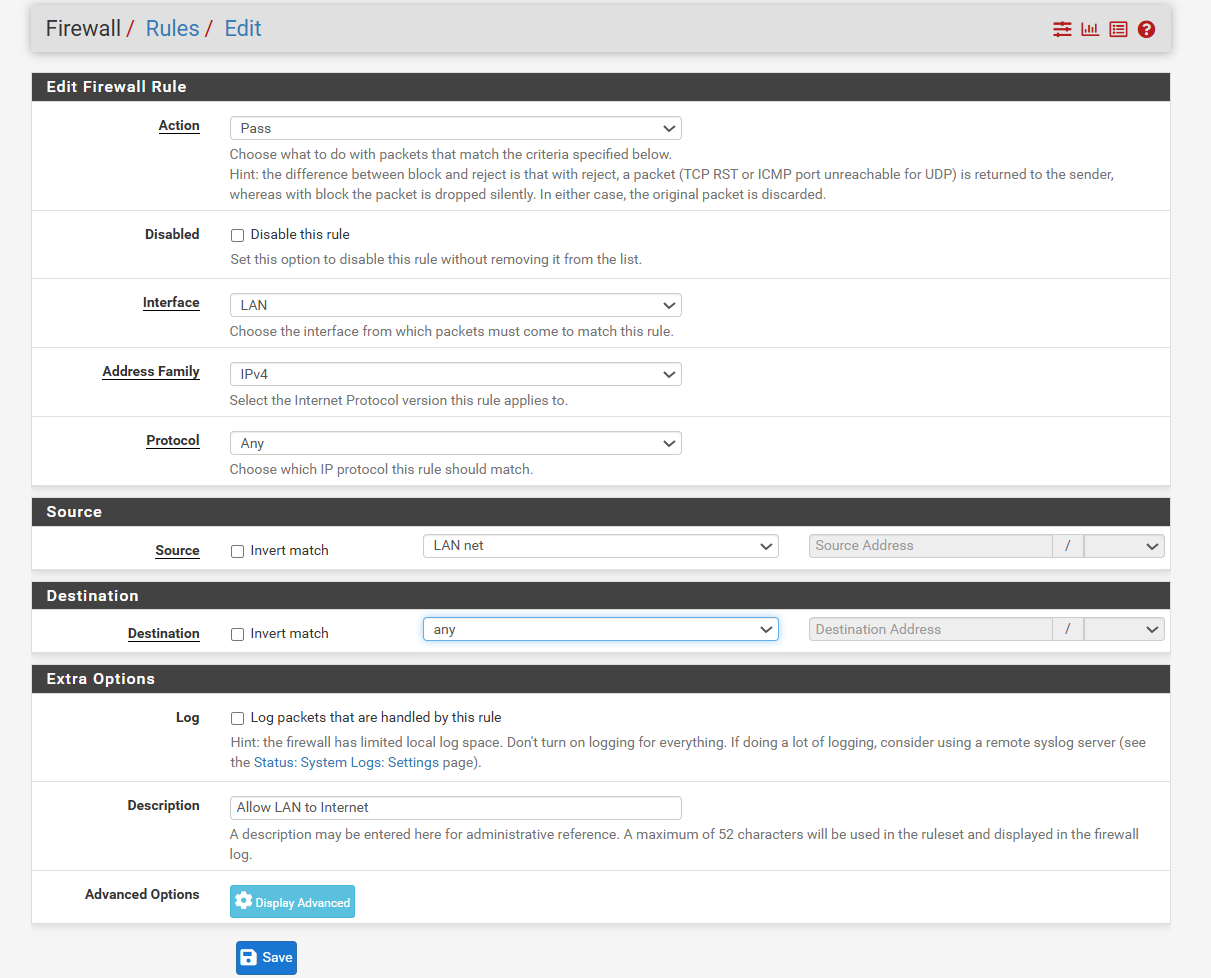Screen dimensions: 1211x978
Task: Save the firewall rule
Action: [x=266, y=958]
